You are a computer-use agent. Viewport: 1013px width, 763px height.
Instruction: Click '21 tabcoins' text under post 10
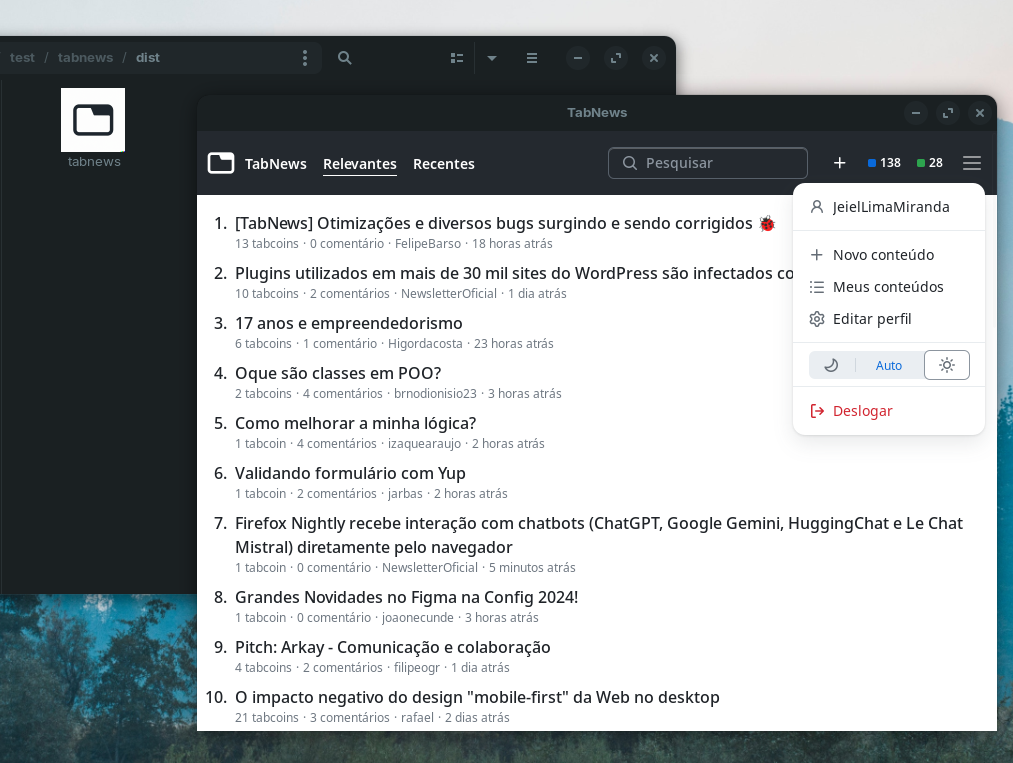pos(267,718)
